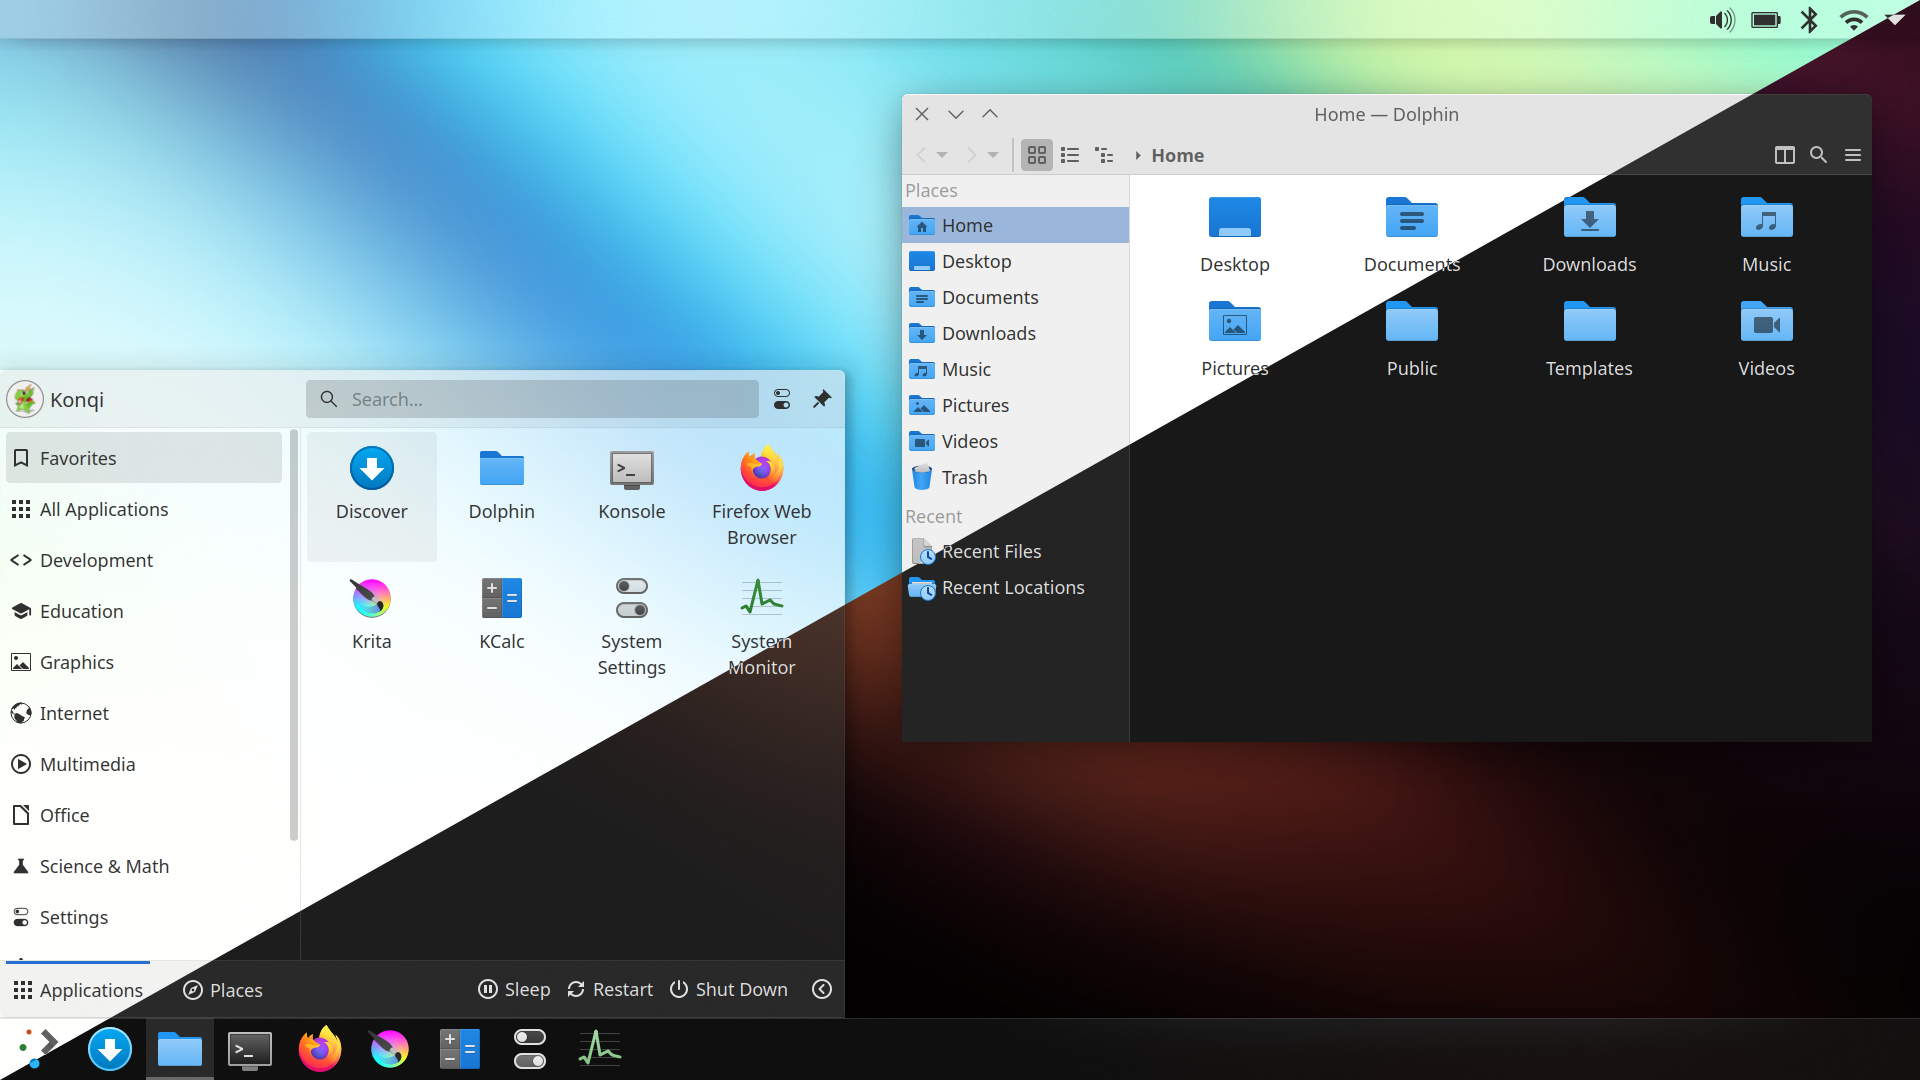Click the Restart button
The height and width of the screenshot is (1080, 1920).
click(610, 989)
